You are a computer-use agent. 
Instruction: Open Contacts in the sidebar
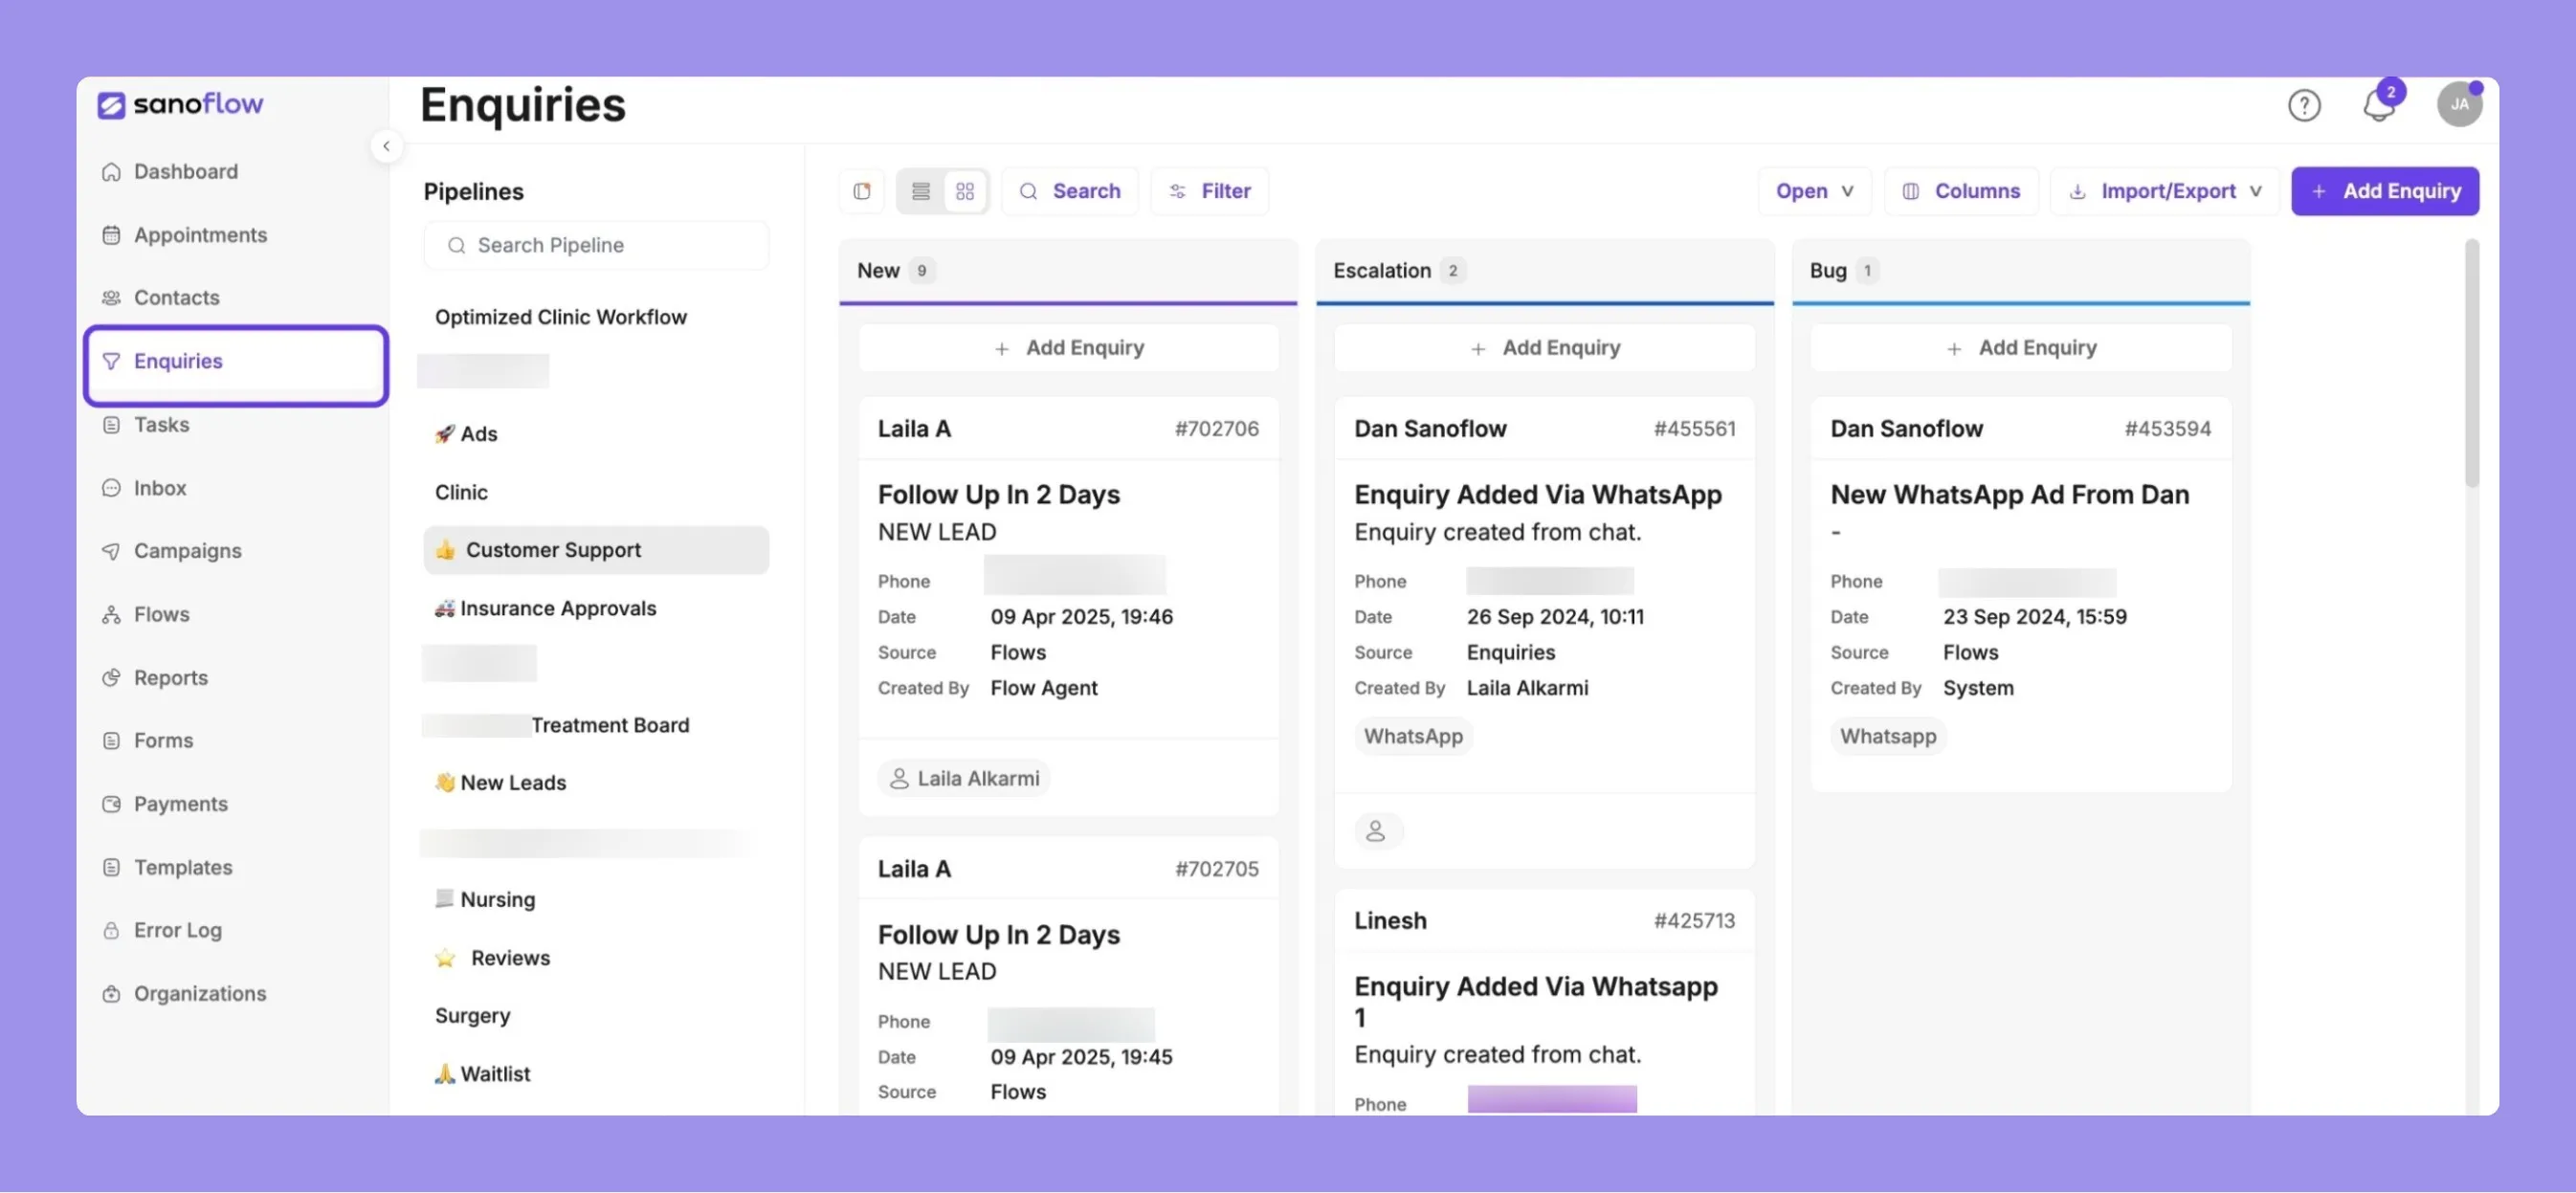click(x=176, y=298)
